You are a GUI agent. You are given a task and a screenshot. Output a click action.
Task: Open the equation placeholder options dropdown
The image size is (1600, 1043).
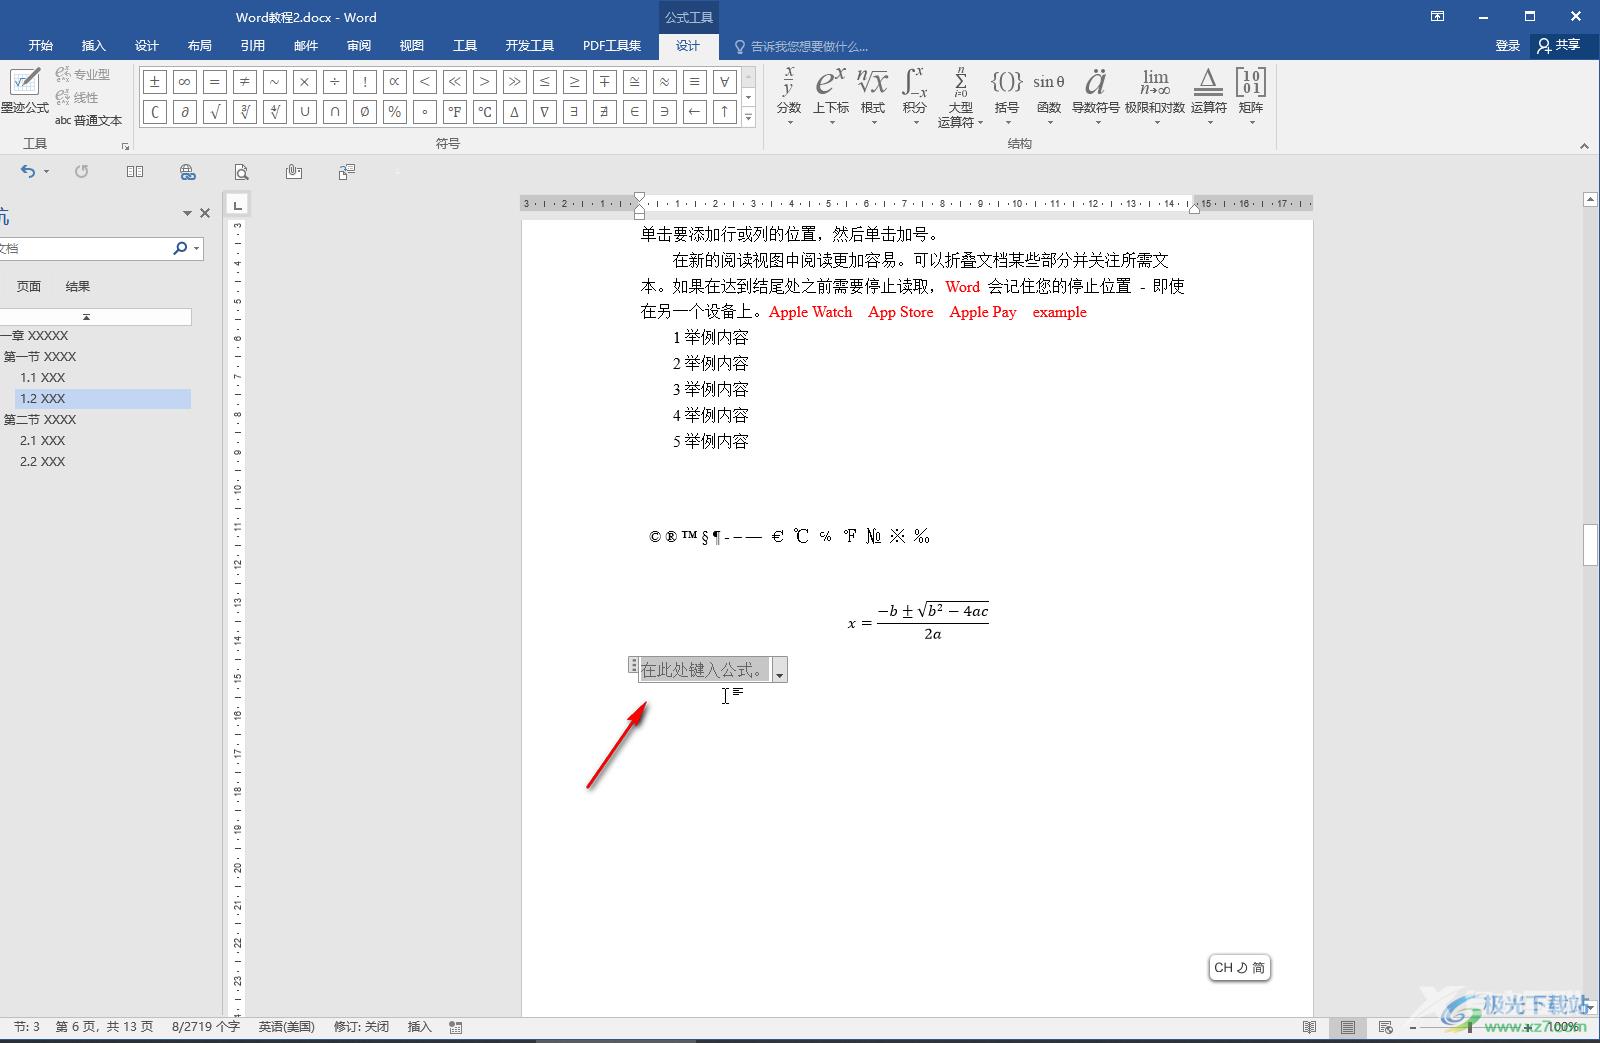[x=780, y=671]
